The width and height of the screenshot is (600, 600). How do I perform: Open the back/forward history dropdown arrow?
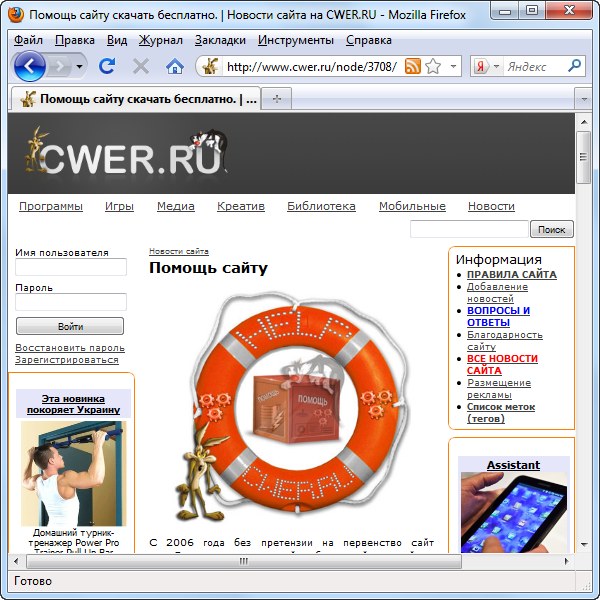point(80,67)
